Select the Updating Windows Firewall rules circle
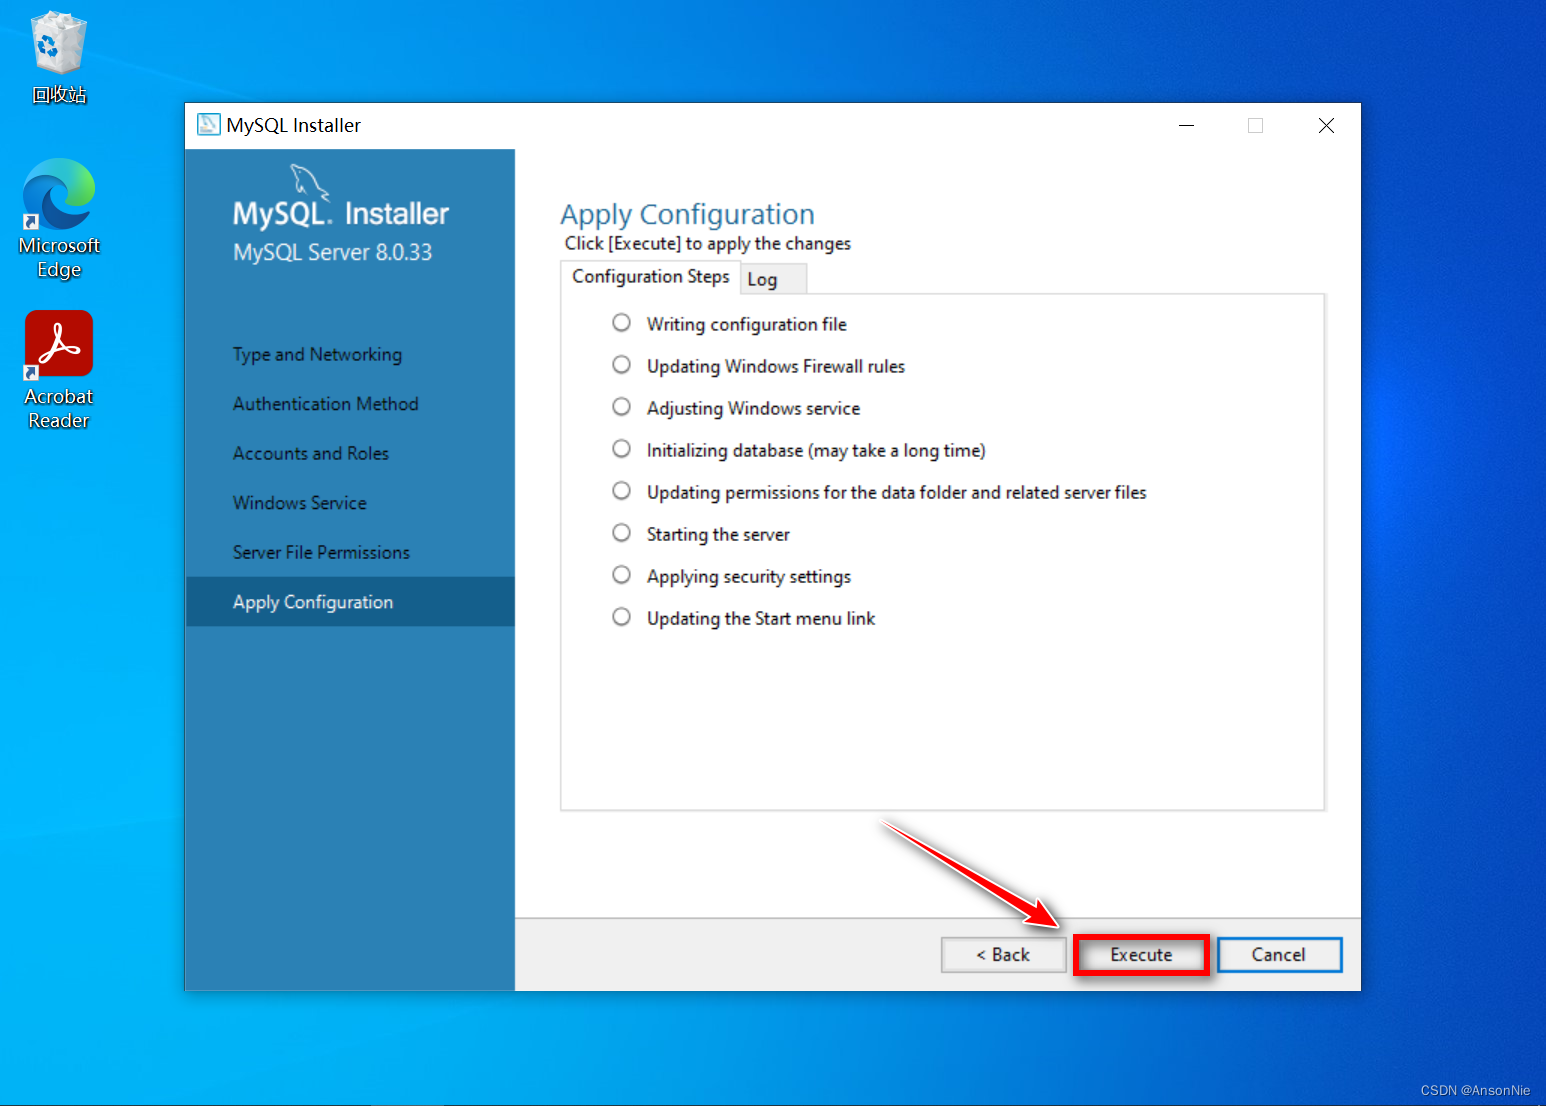 click(621, 365)
